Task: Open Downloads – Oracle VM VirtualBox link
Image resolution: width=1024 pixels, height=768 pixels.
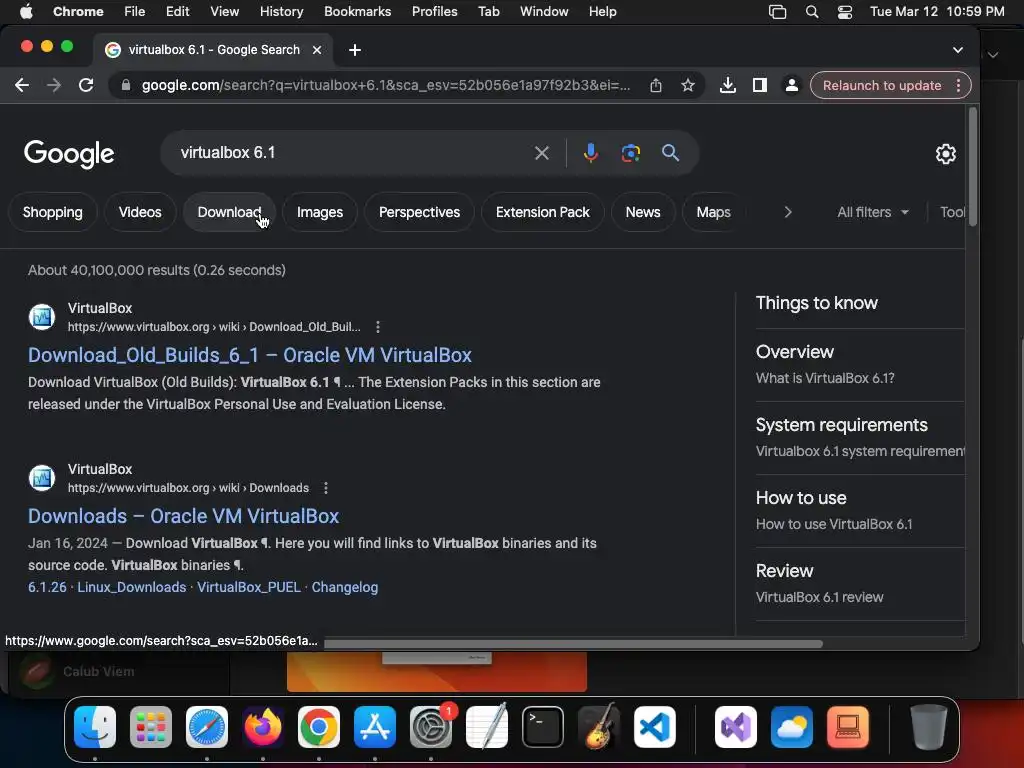Action: pyautogui.click(x=184, y=516)
